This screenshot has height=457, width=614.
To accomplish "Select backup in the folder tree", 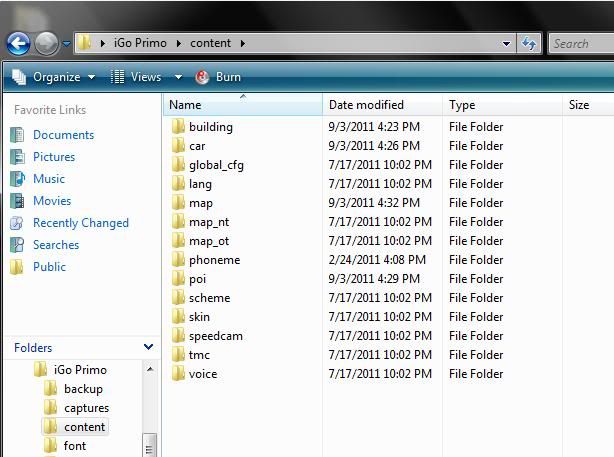I will point(83,389).
